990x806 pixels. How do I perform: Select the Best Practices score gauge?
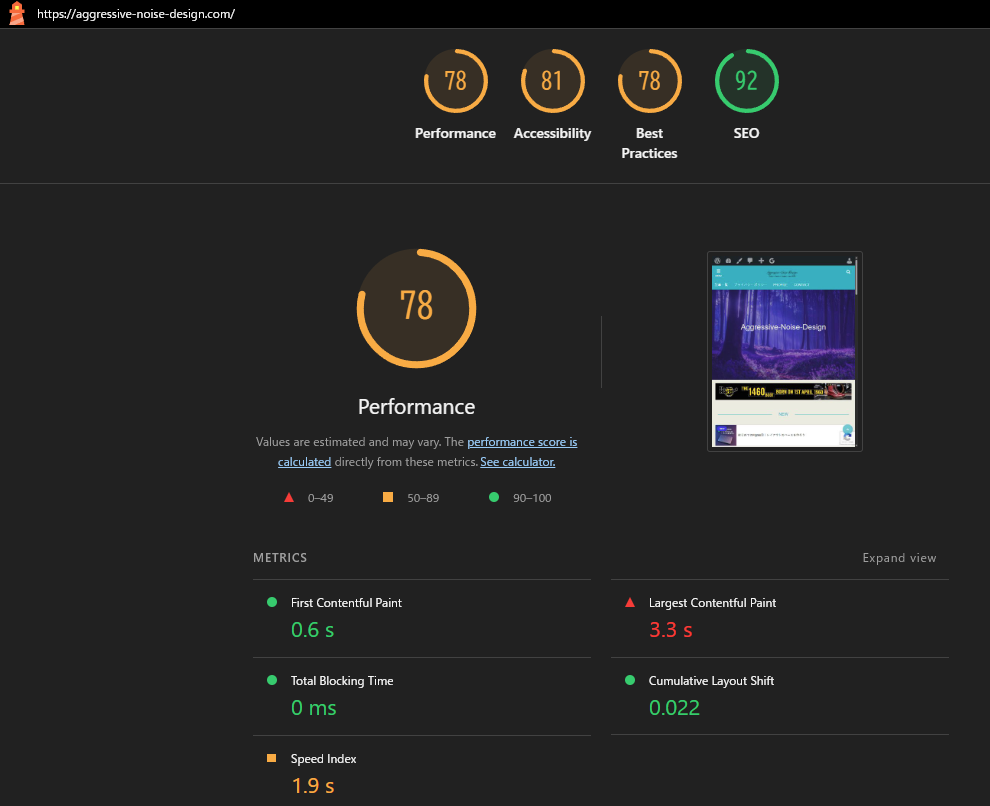[x=649, y=82]
